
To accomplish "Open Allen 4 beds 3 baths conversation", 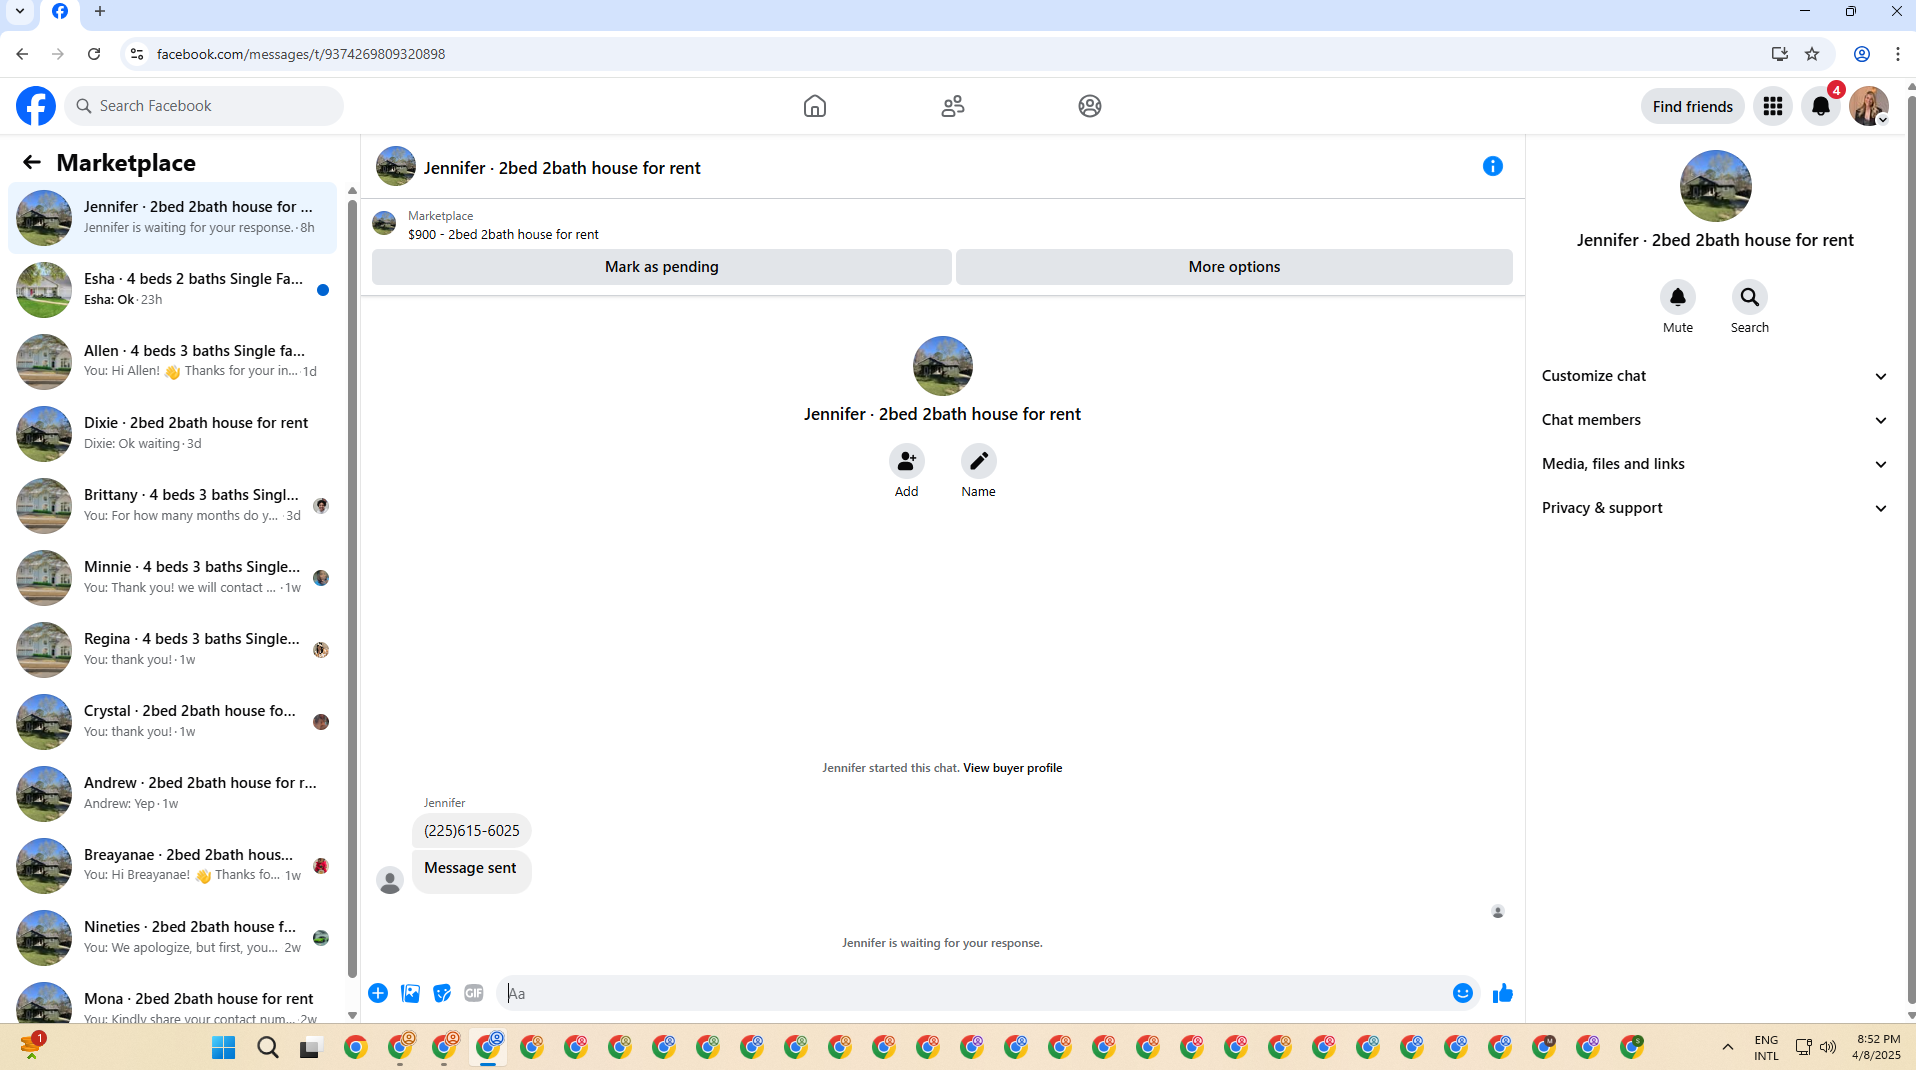I will [x=172, y=361].
